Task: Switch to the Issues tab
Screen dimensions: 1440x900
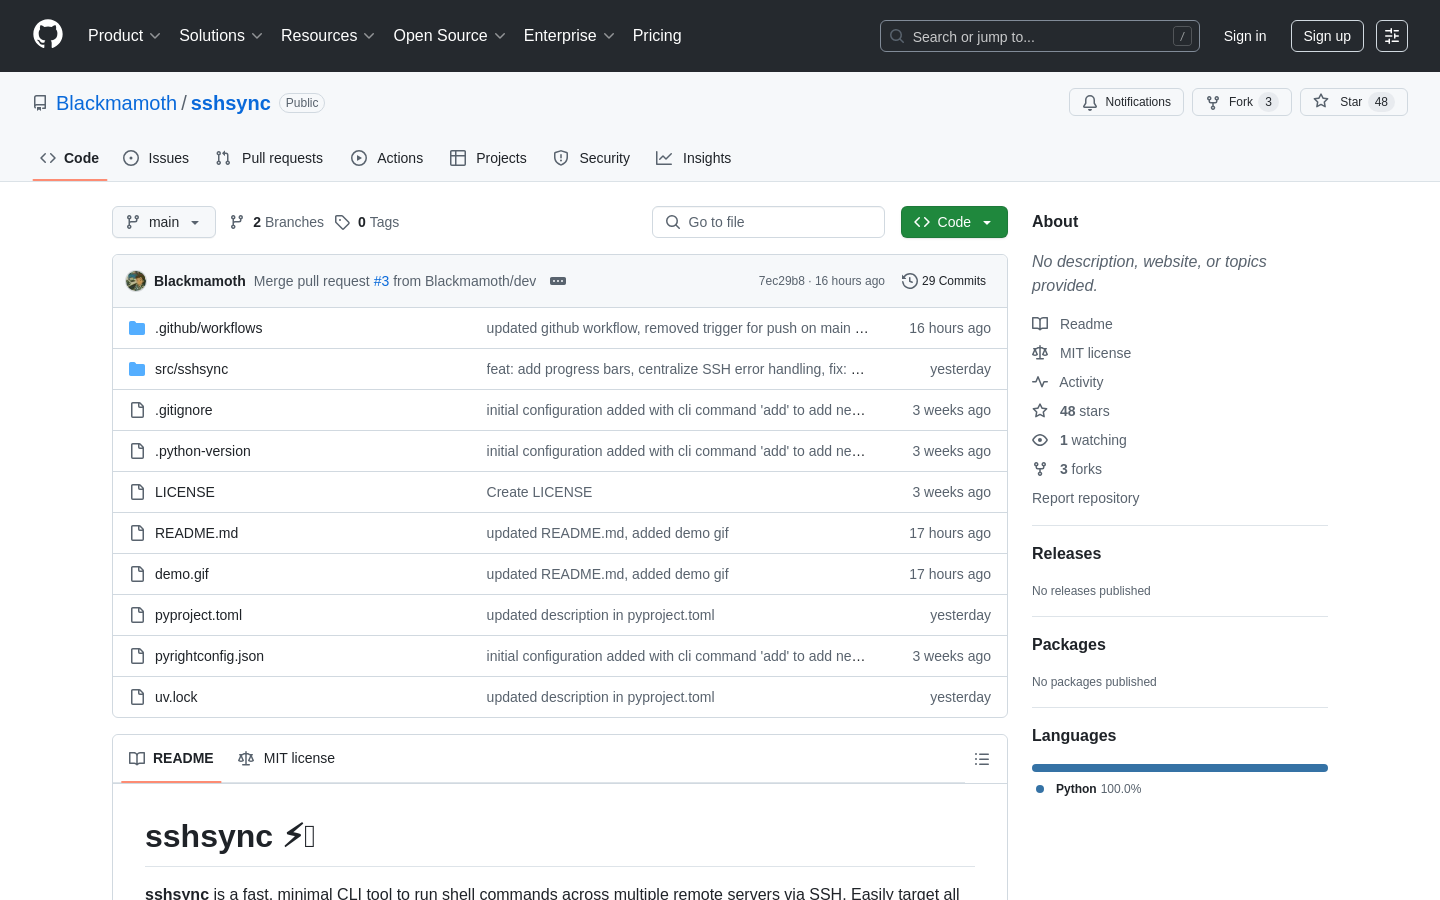Action: pyautogui.click(x=156, y=158)
